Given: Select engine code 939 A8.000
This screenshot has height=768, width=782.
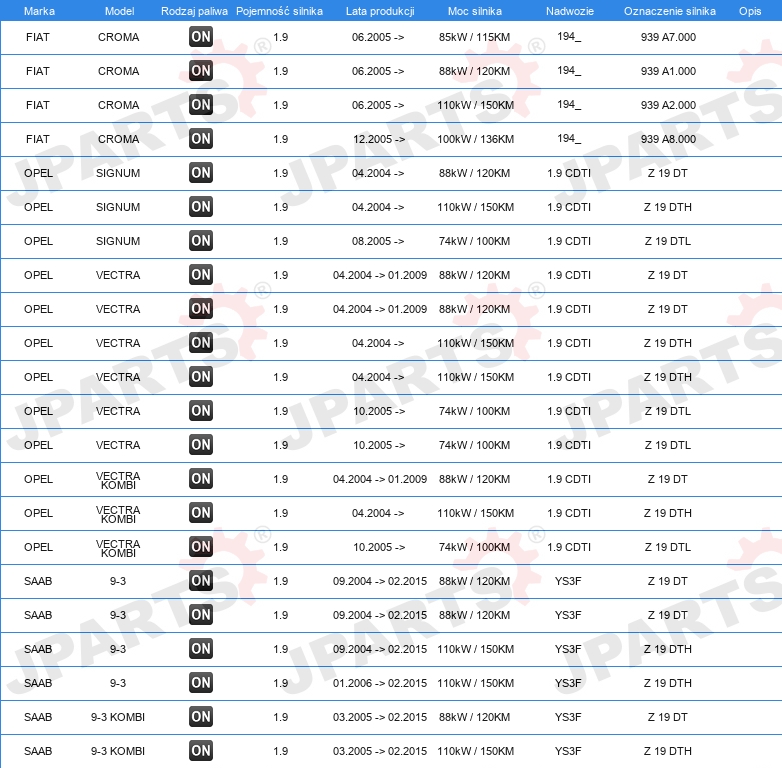Looking at the screenshot, I should pyautogui.click(x=668, y=139).
